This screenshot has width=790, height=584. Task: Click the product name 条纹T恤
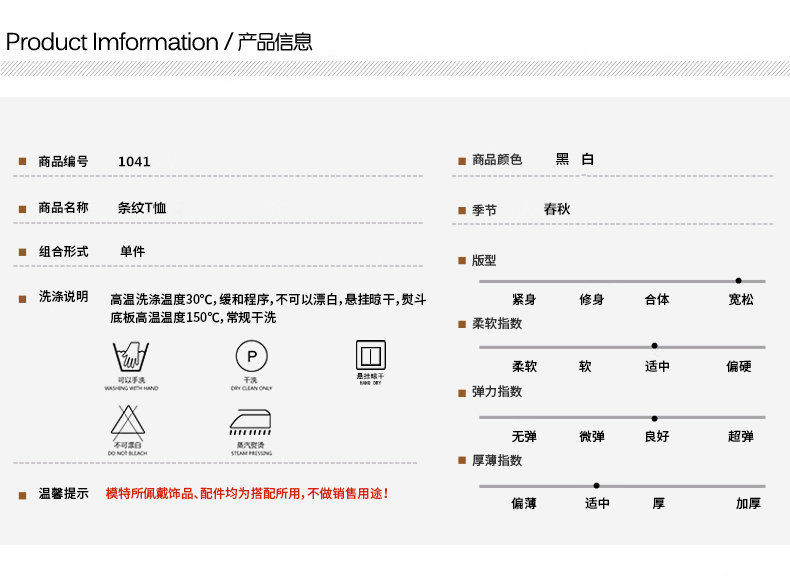coord(142,208)
